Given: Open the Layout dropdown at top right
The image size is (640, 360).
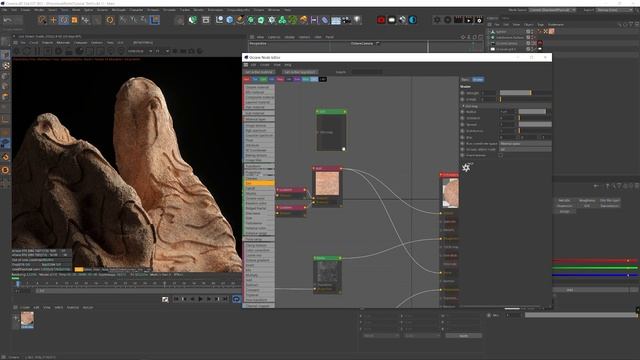Looking at the screenshot, I should click(613, 10).
